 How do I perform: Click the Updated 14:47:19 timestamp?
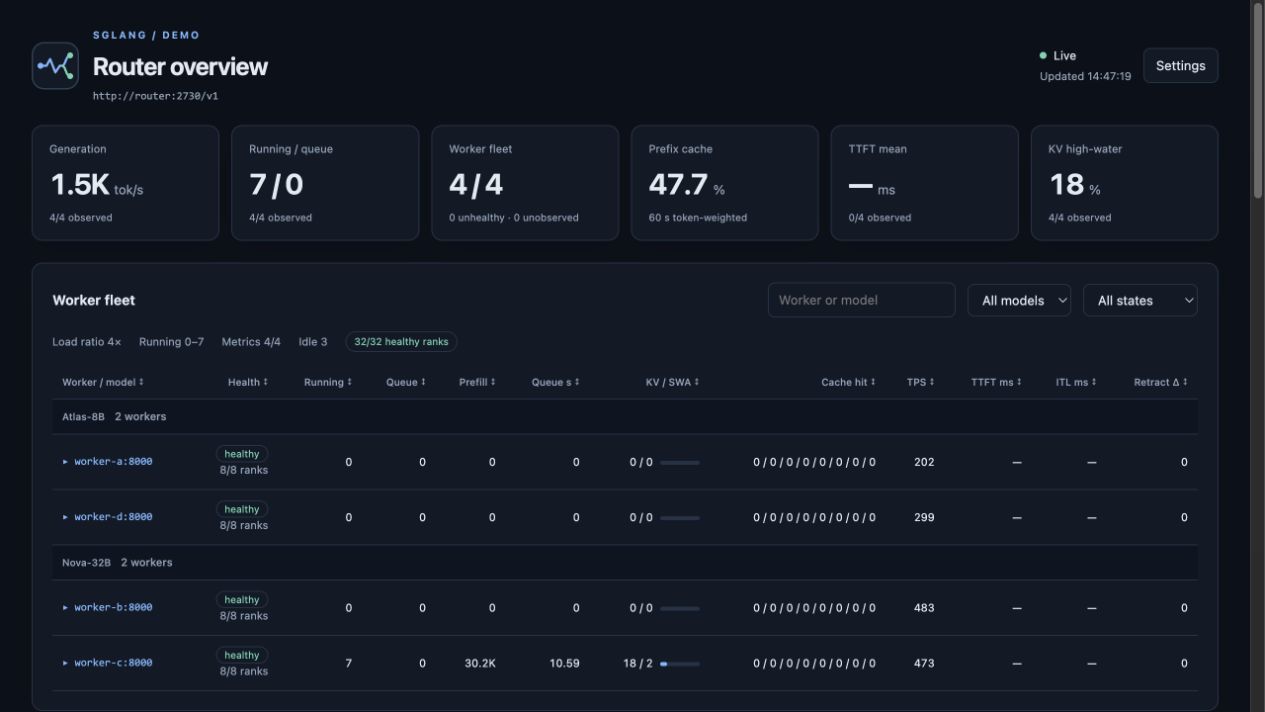pos(1085,76)
